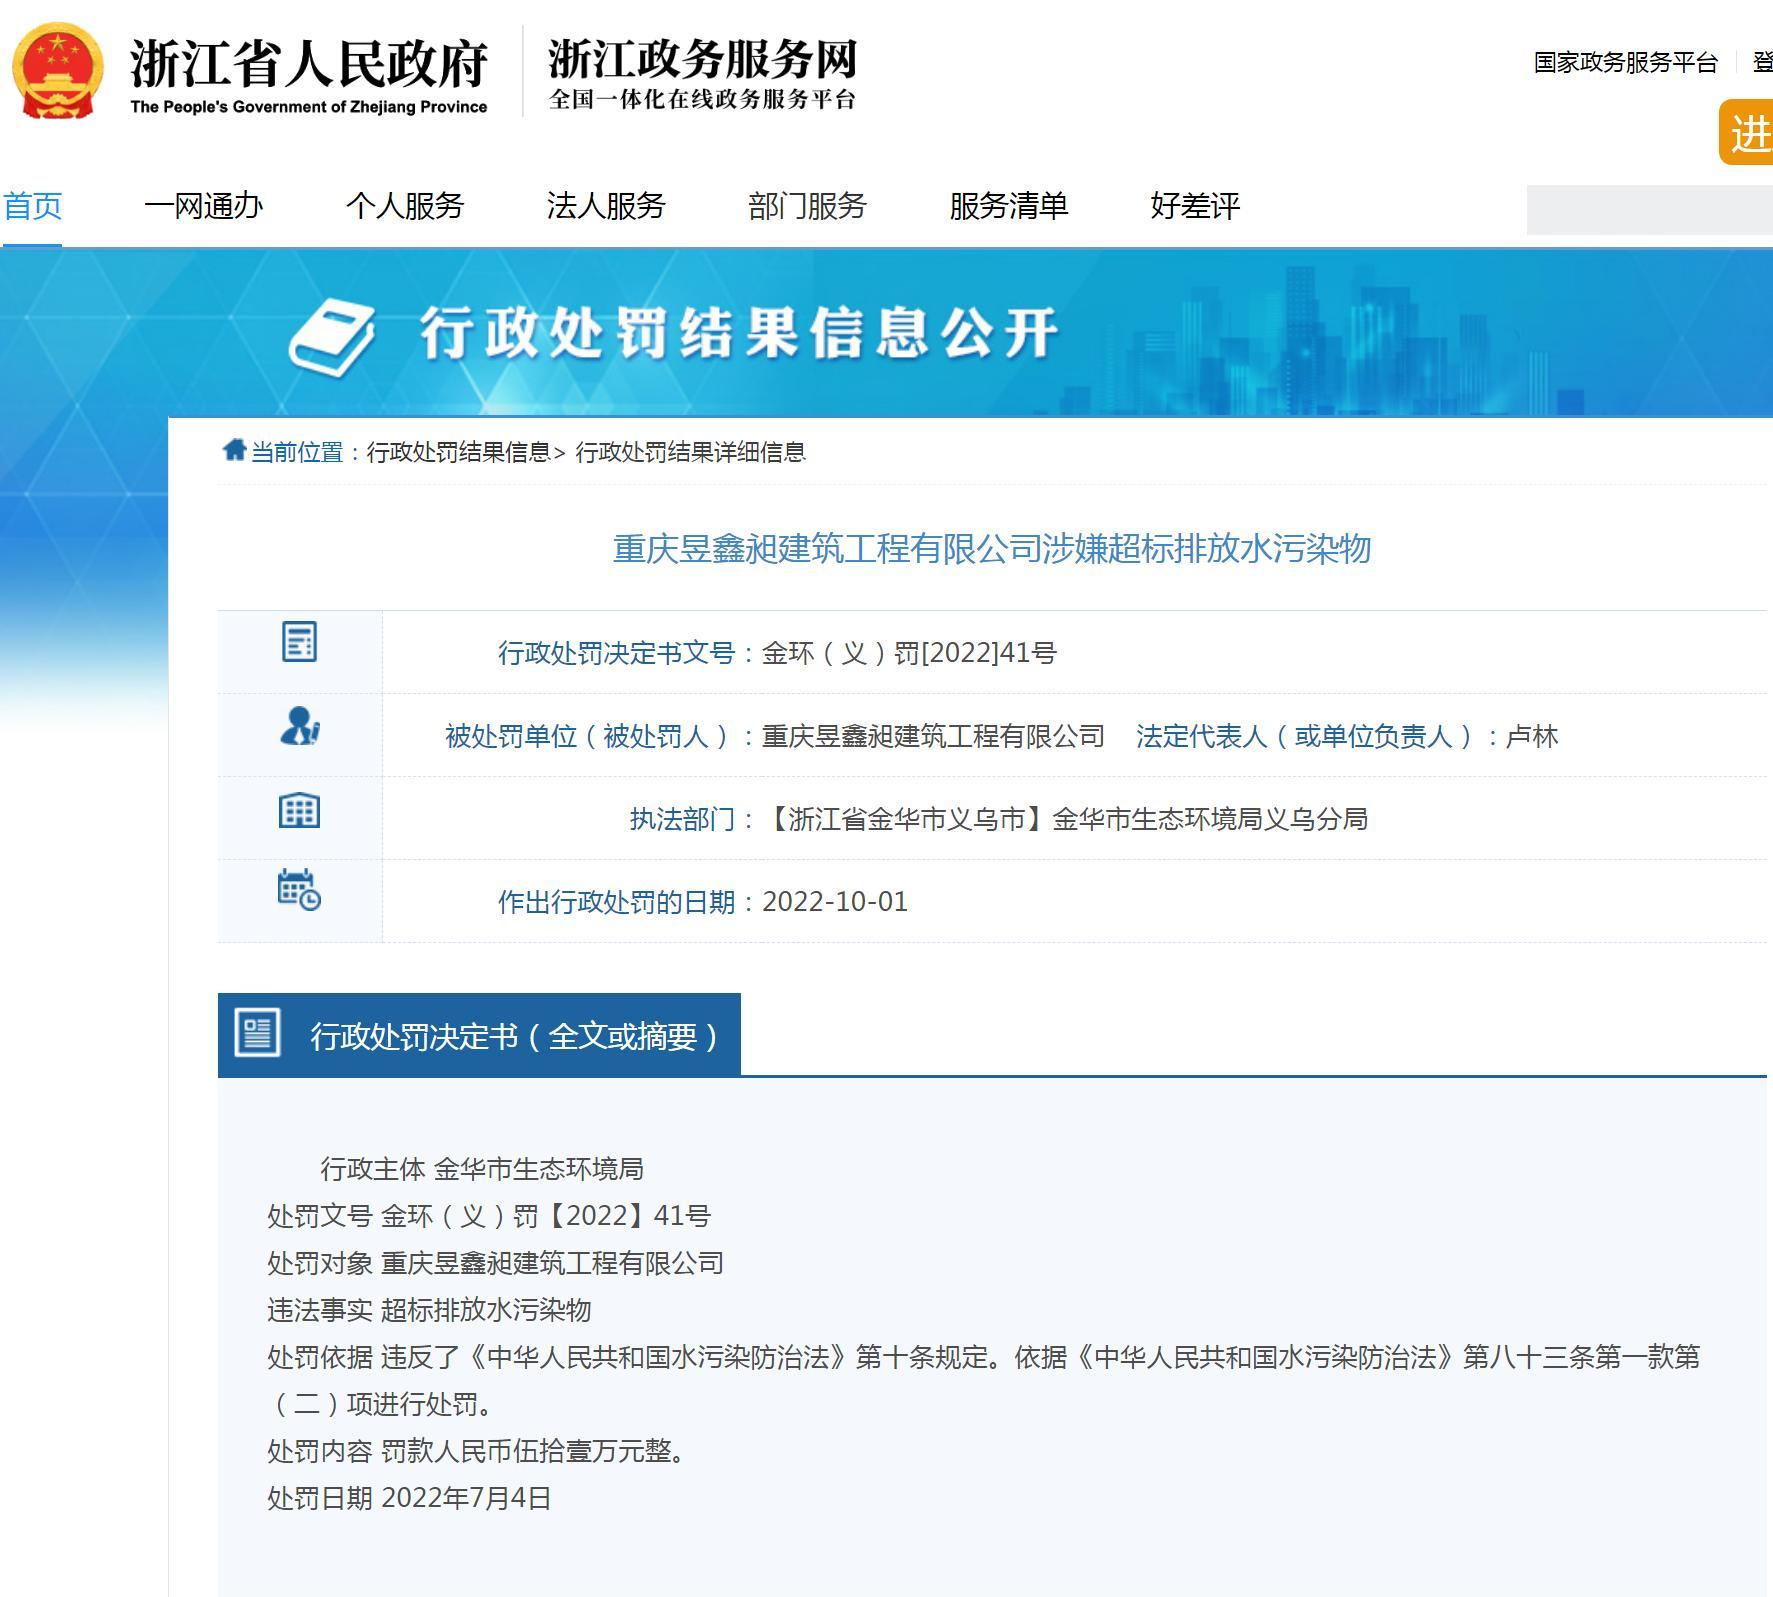Screen dimensions: 1773x1597
Task: Click the calendar icon in the 日期 row
Action: point(299,889)
